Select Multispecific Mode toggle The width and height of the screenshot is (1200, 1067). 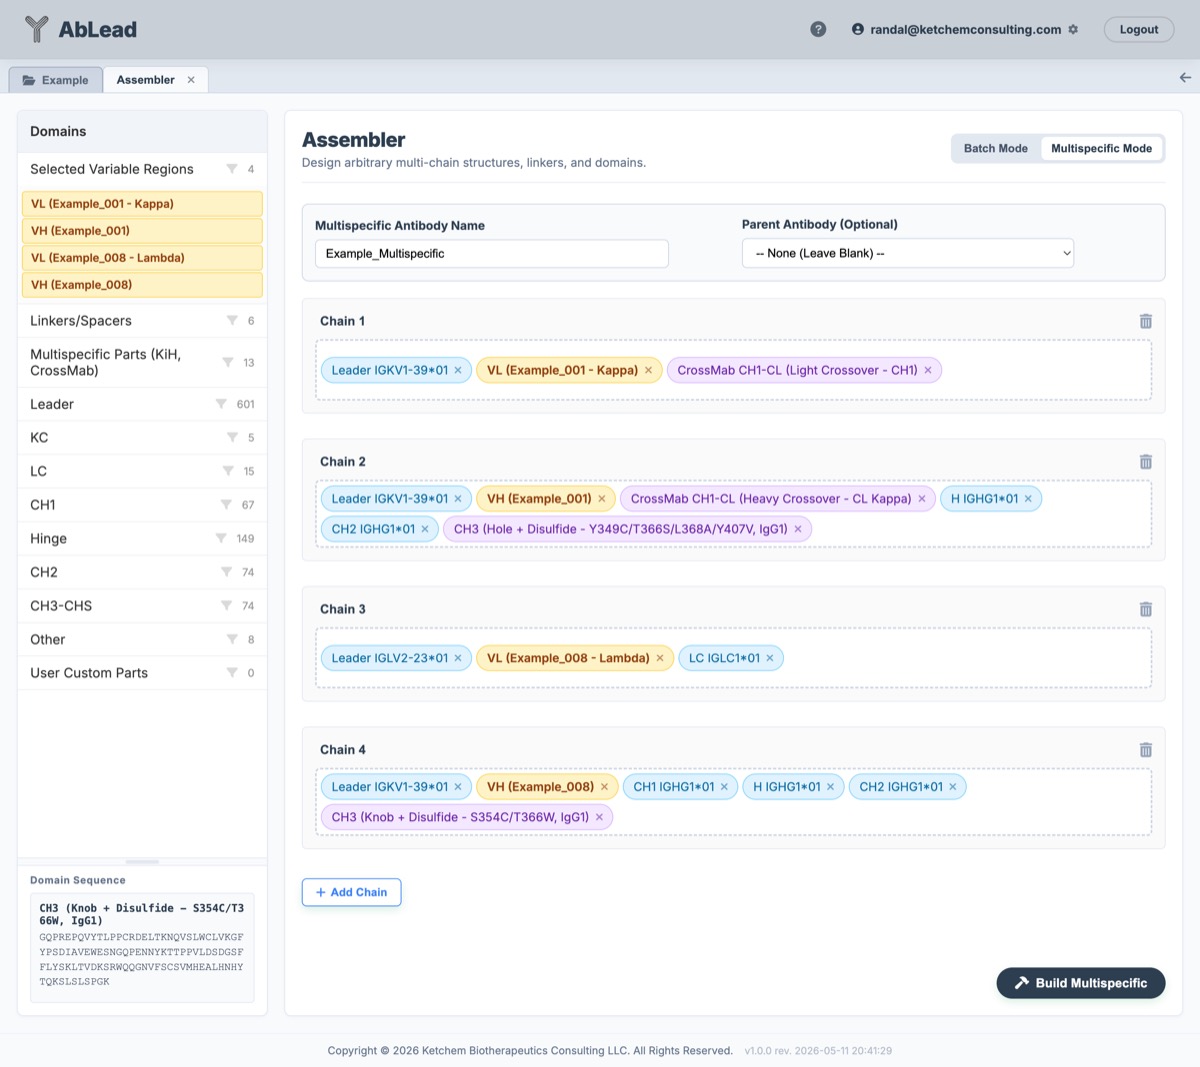pyautogui.click(x=1101, y=148)
